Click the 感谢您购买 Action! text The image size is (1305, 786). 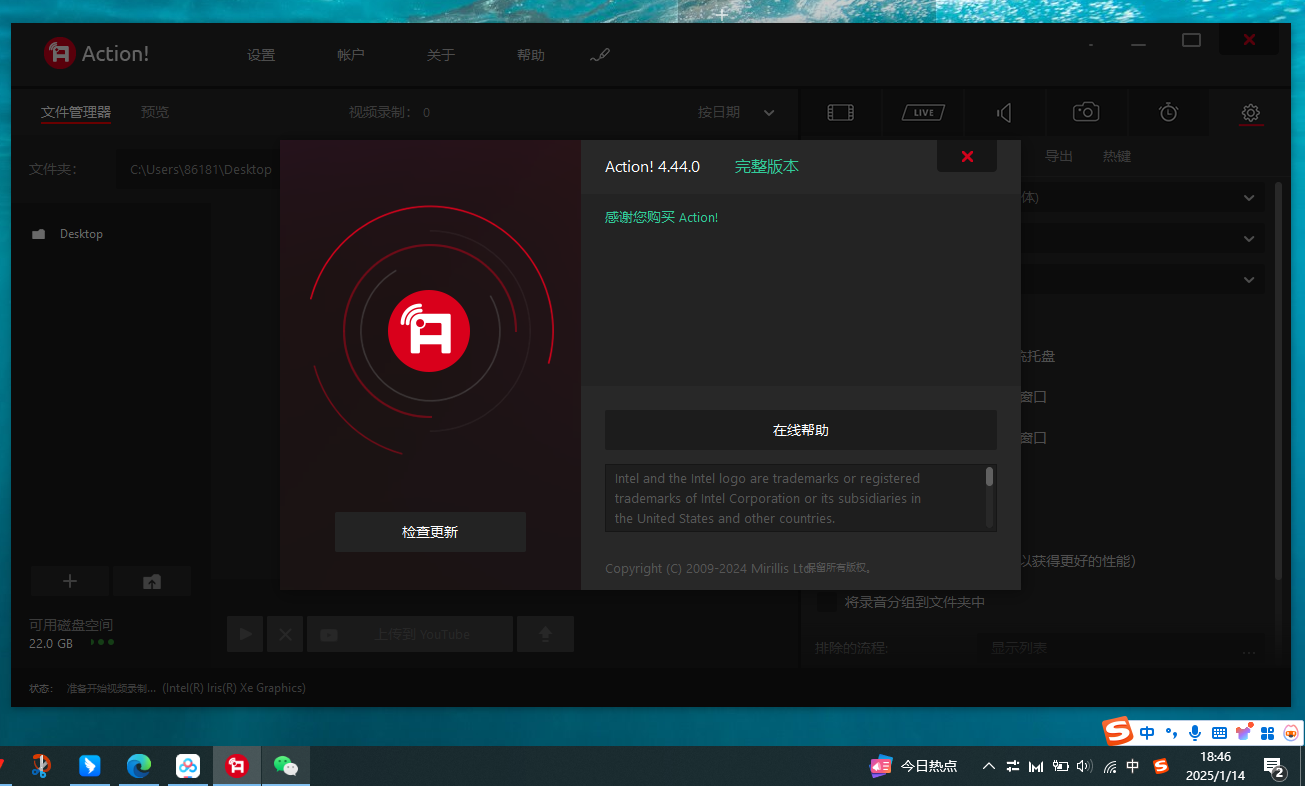(661, 217)
